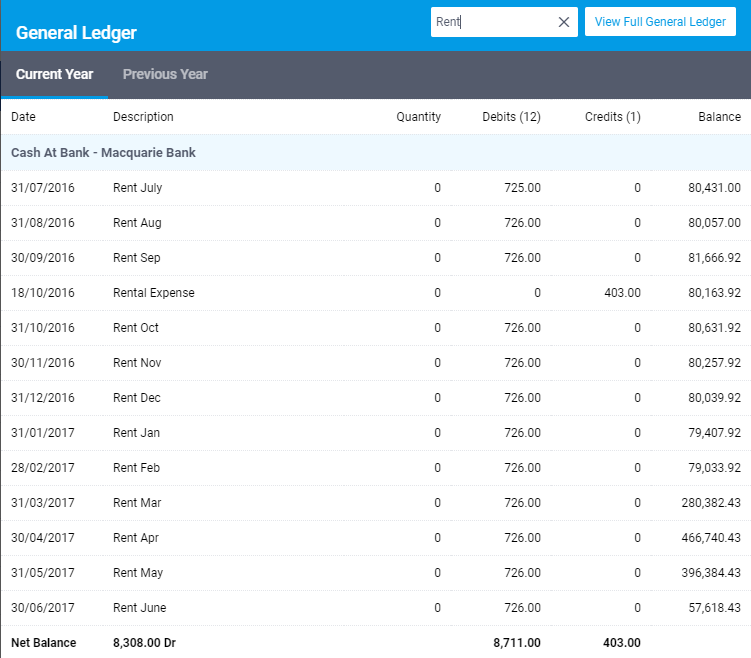This screenshot has height=658, width=751.
Task: Select the Rent Sep description
Action: click(x=137, y=258)
